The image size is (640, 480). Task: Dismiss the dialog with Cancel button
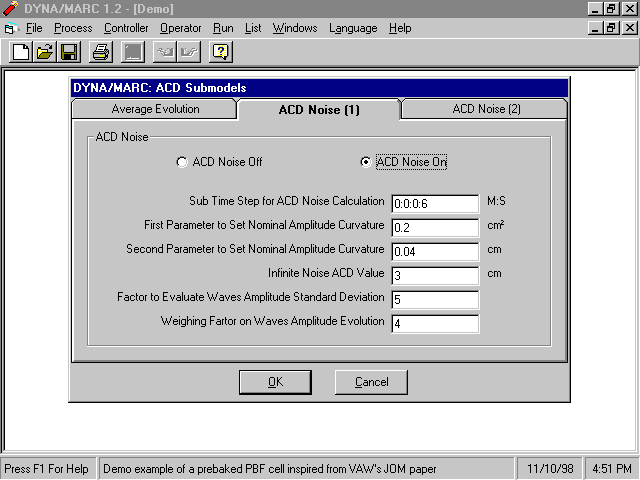click(x=371, y=382)
